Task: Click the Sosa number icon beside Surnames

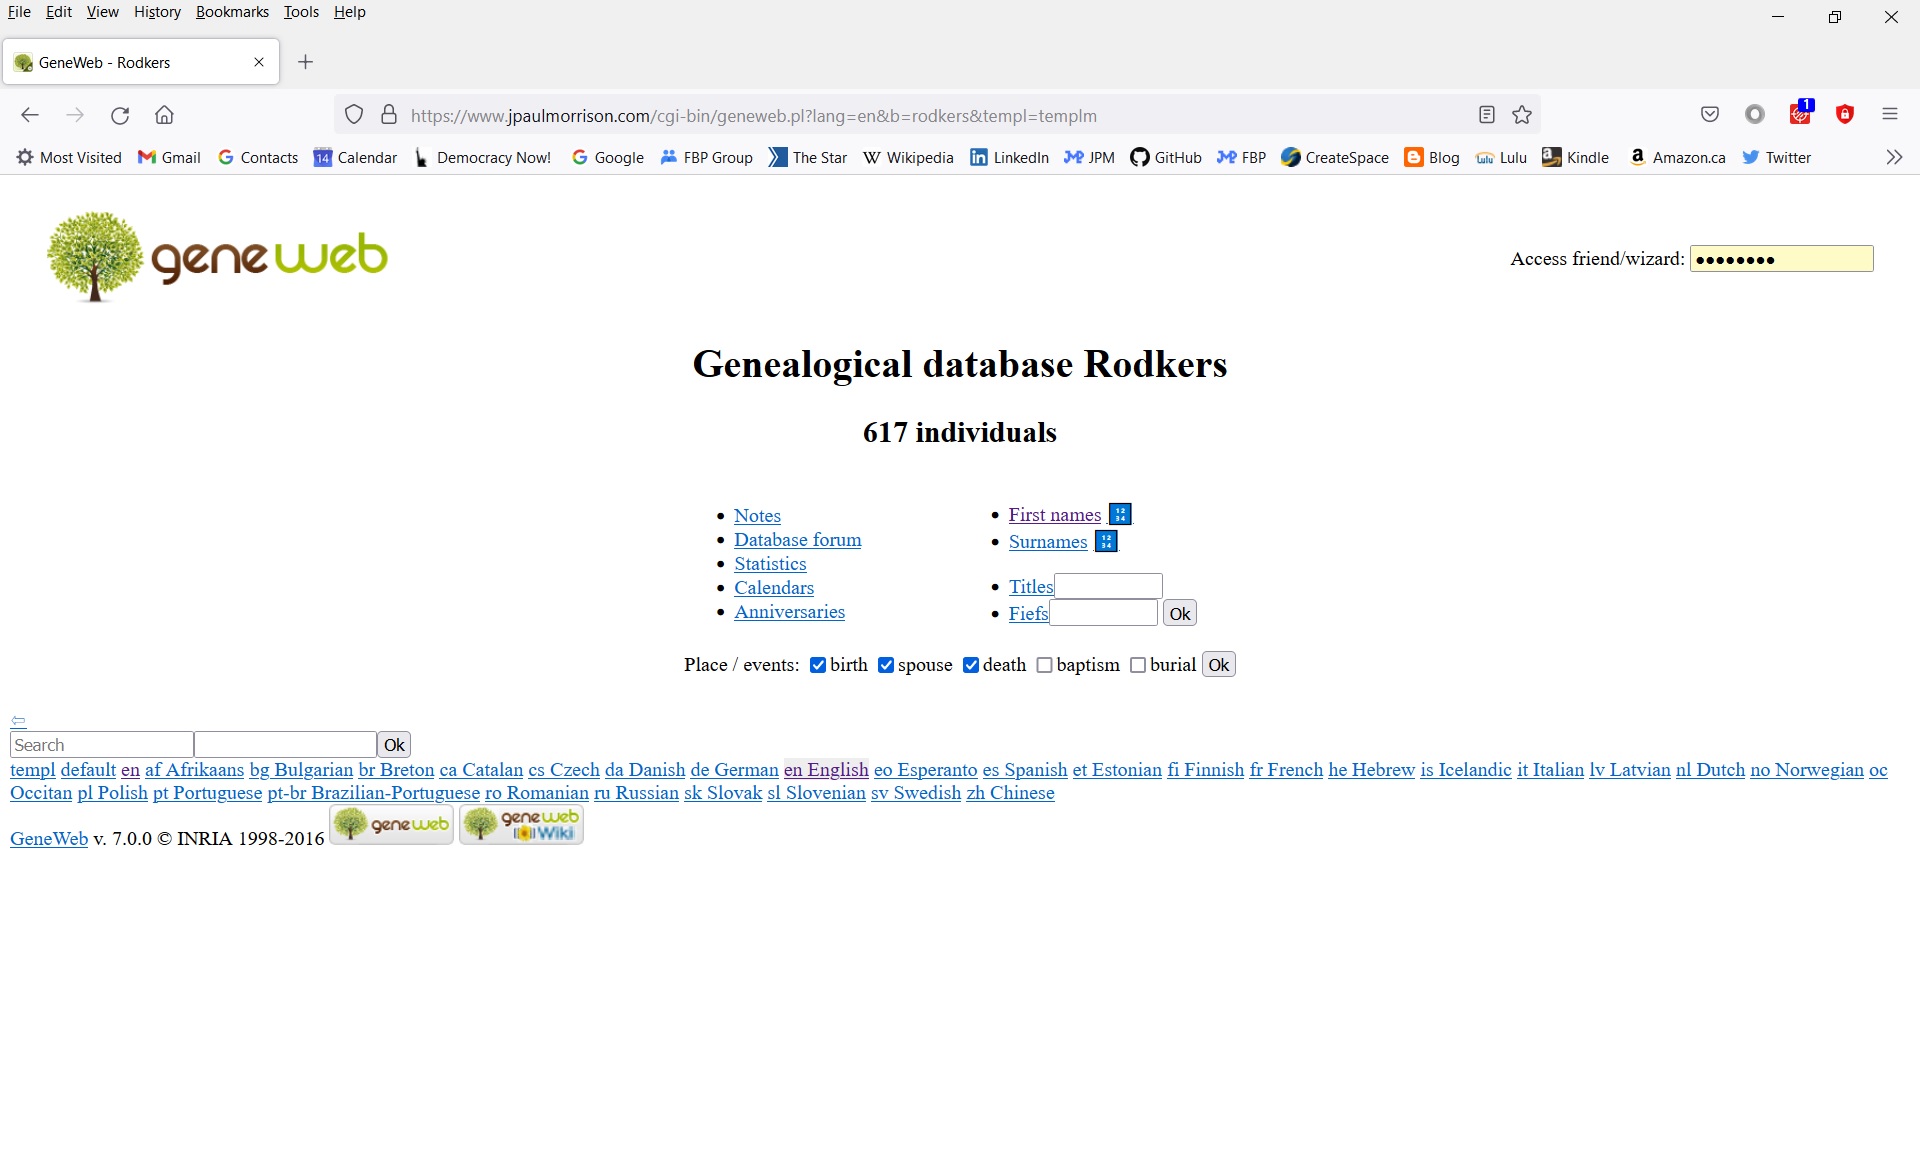Action: [1106, 541]
